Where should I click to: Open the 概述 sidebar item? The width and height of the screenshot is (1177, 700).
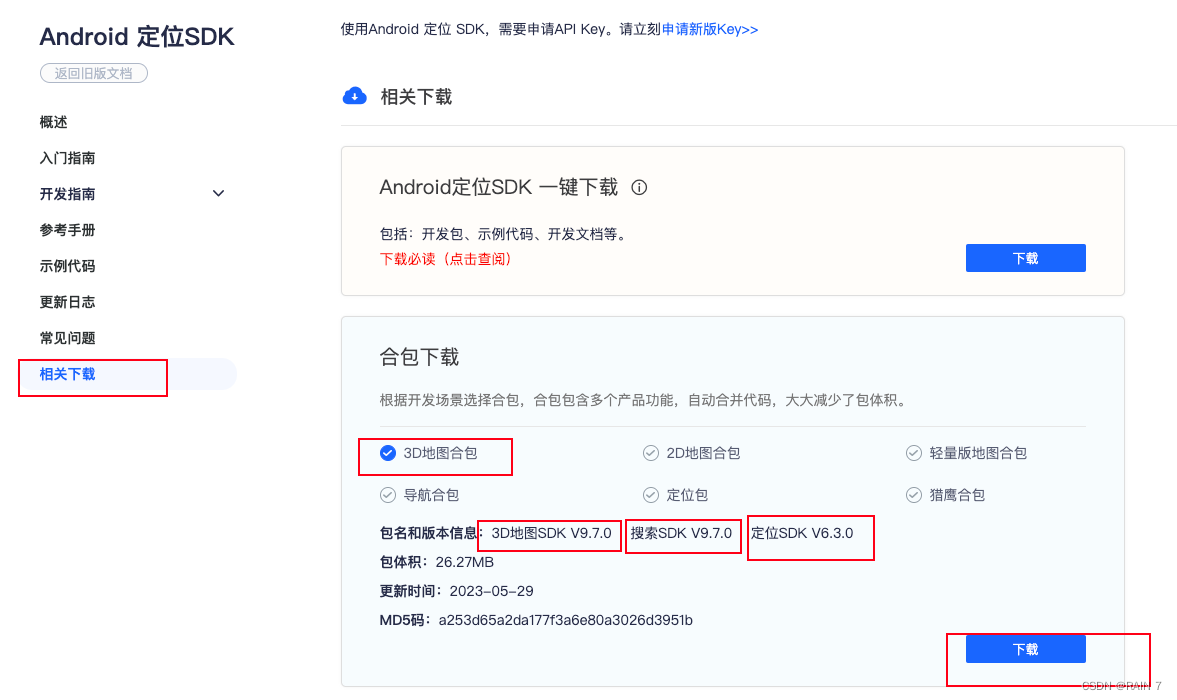tap(53, 122)
